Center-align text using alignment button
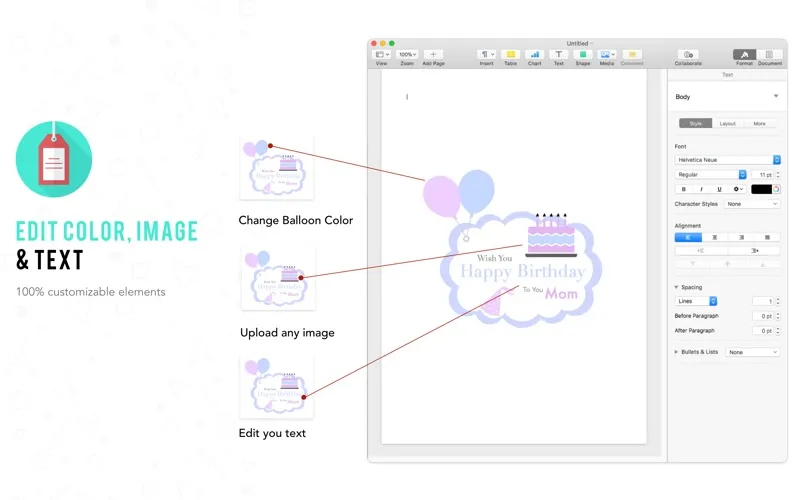This screenshot has height=500, width=800. coord(714,237)
